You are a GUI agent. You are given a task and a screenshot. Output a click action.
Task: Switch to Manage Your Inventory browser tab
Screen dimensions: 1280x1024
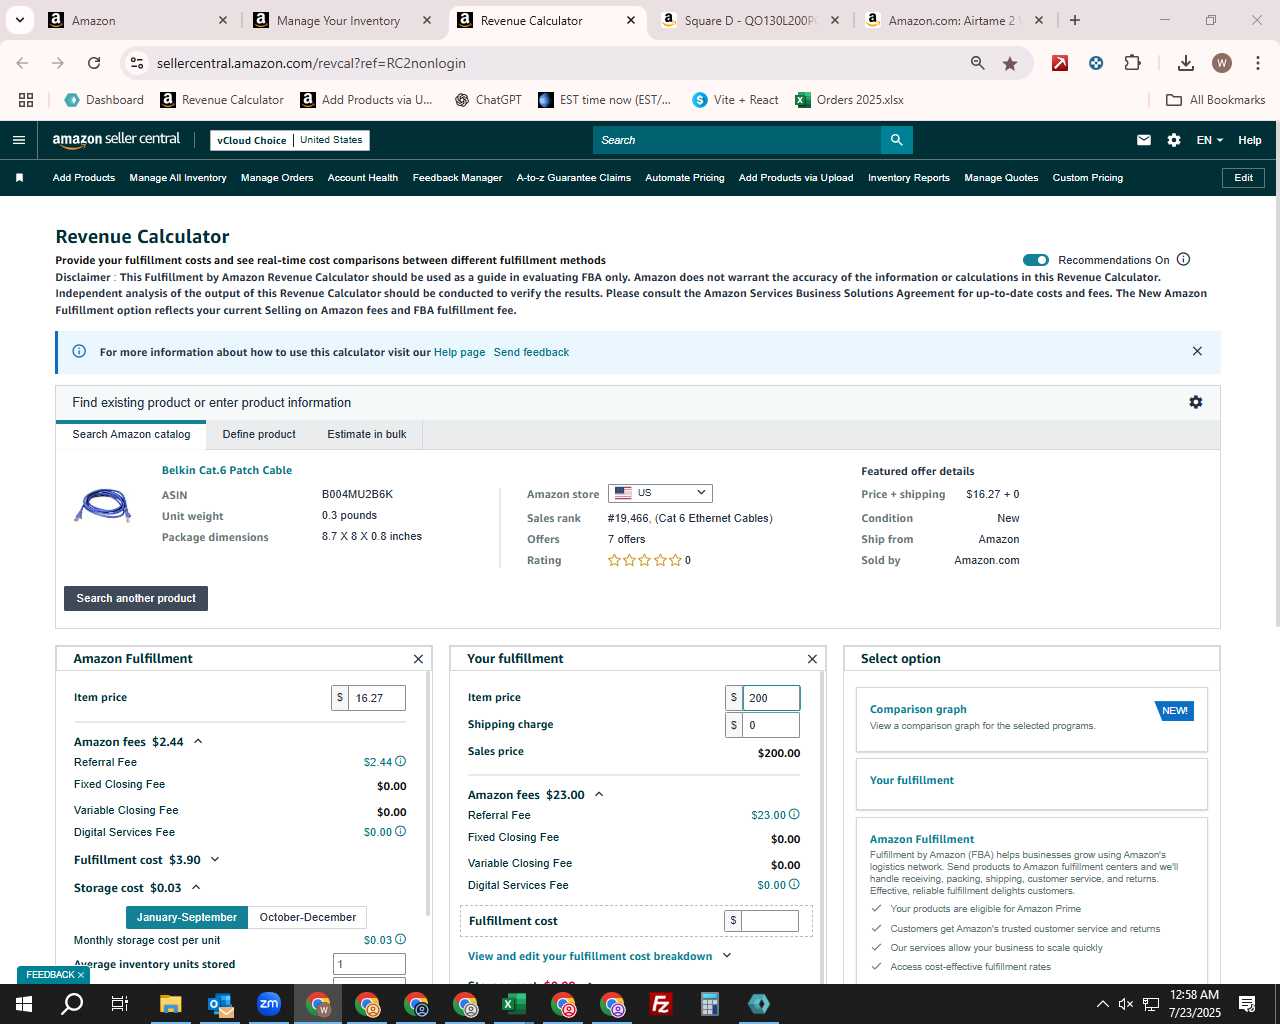pyautogui.click(x=340, y=20)
